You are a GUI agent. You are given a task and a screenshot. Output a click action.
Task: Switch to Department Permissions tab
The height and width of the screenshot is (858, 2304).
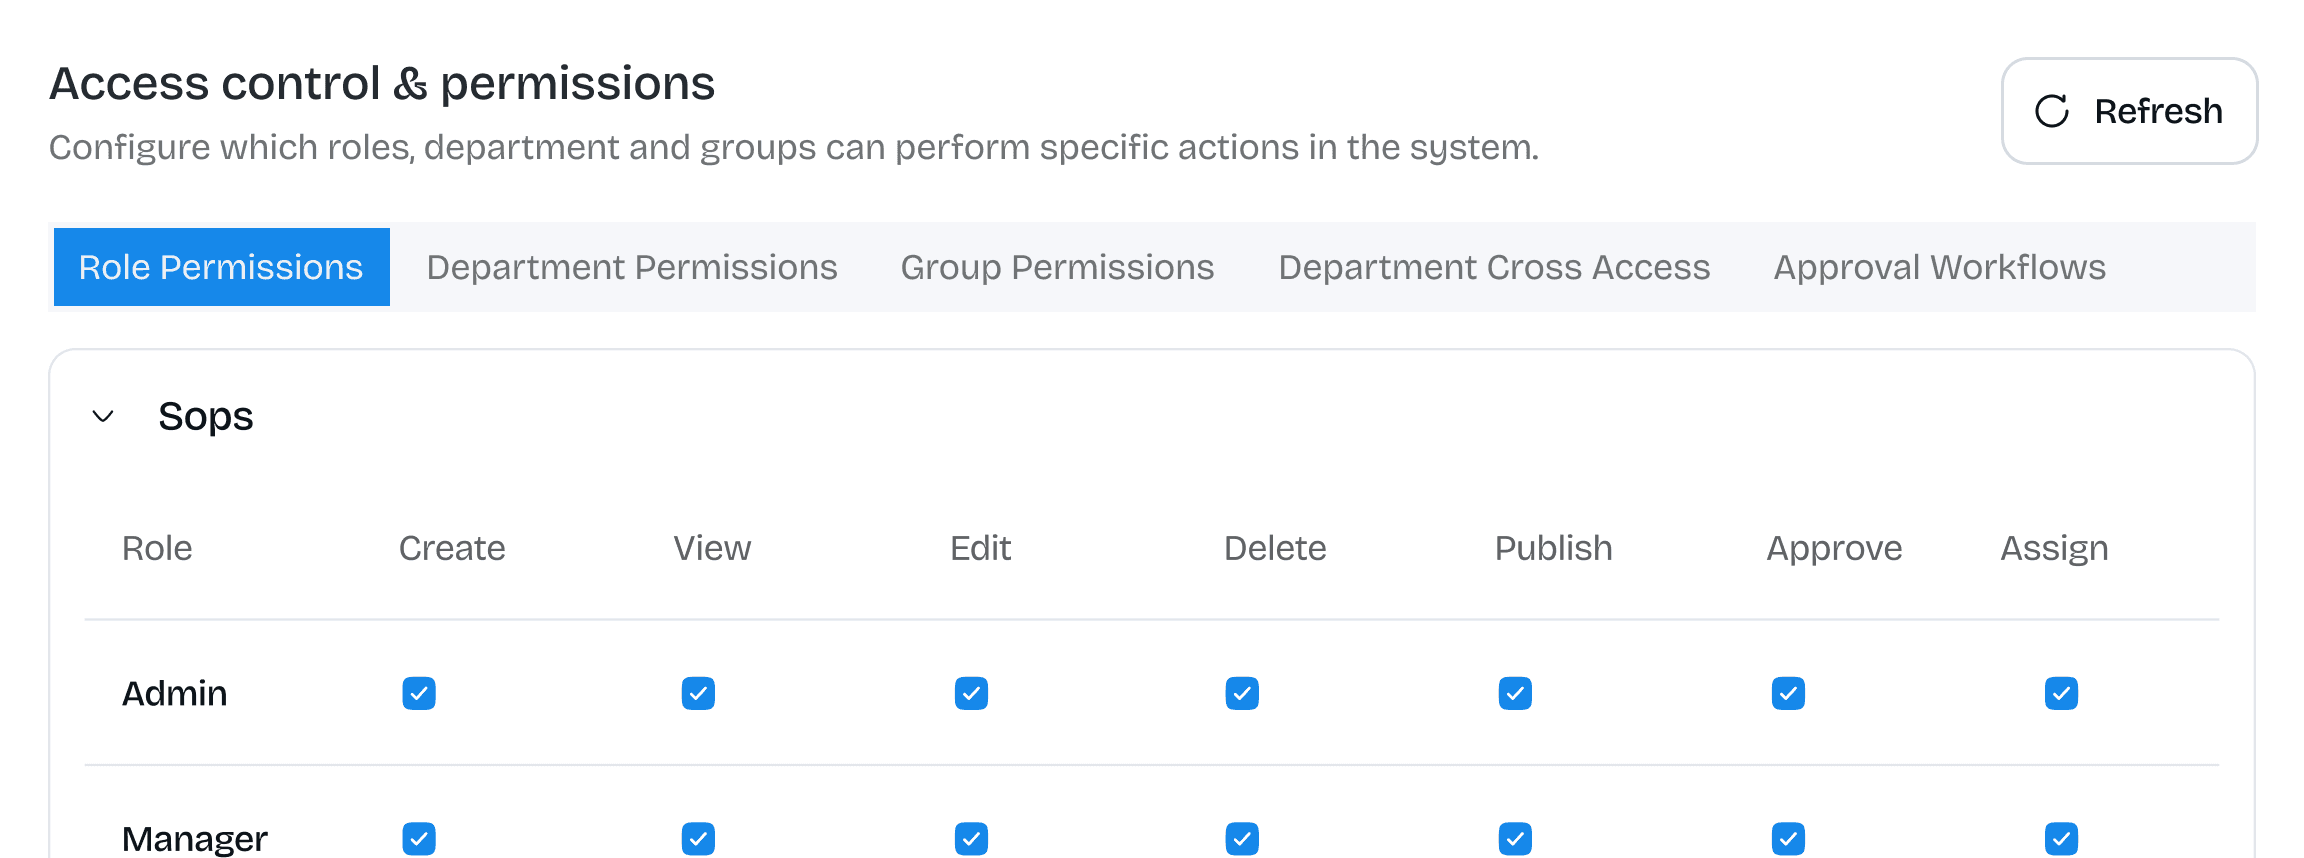coord(631,267)
